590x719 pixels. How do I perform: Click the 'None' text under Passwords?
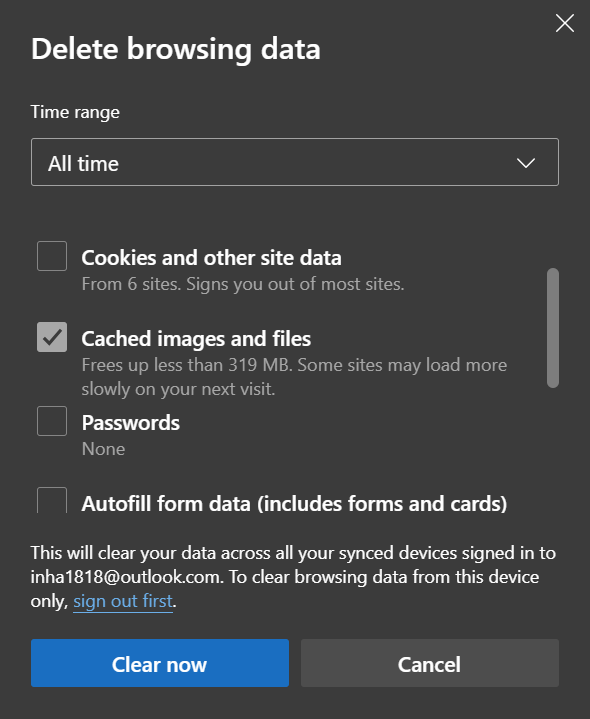(x=103, y=449)
